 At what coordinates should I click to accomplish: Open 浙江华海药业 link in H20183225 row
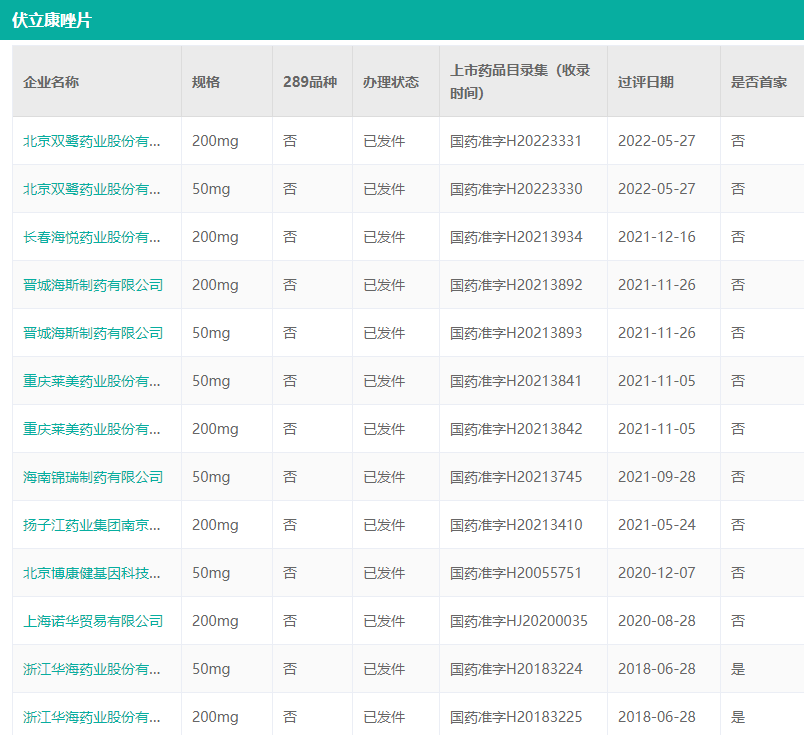point(92,717)
